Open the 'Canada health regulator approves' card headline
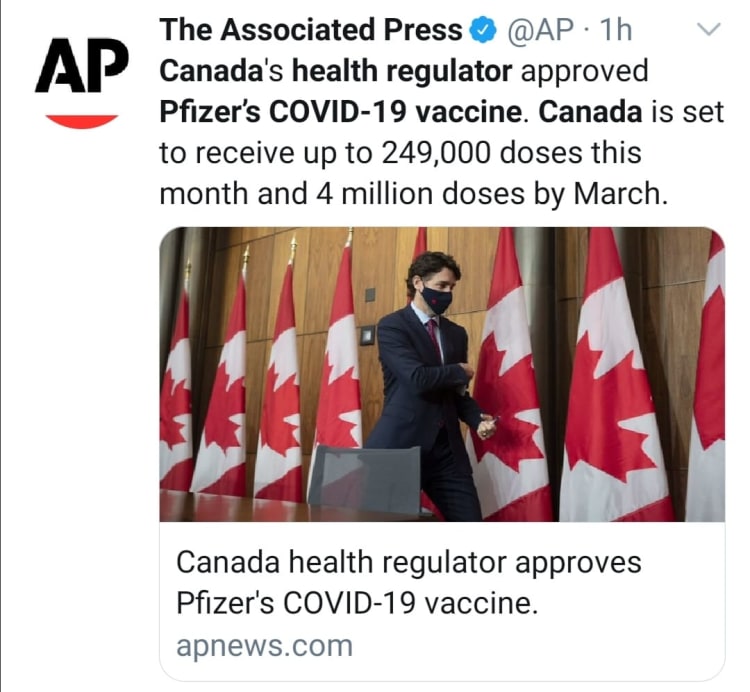 pyautogui.click(x=408, y=563)
